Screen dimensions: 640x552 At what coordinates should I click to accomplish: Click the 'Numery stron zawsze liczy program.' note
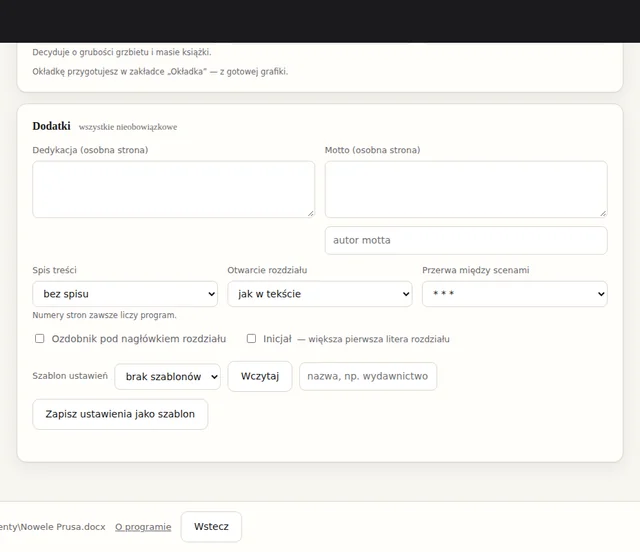click(104, 315)
